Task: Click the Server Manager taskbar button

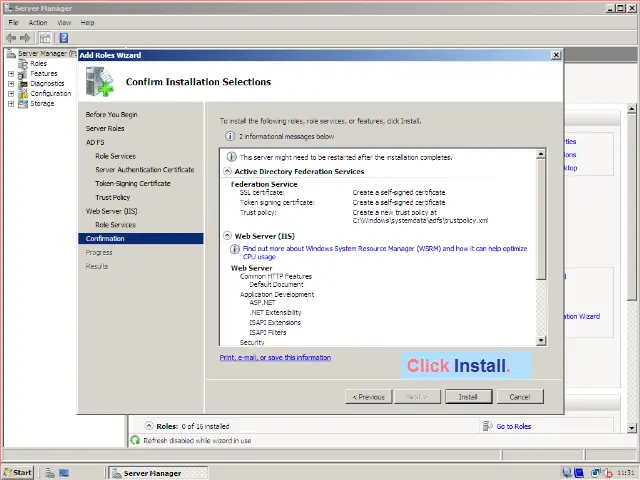Action: (158, 473)
